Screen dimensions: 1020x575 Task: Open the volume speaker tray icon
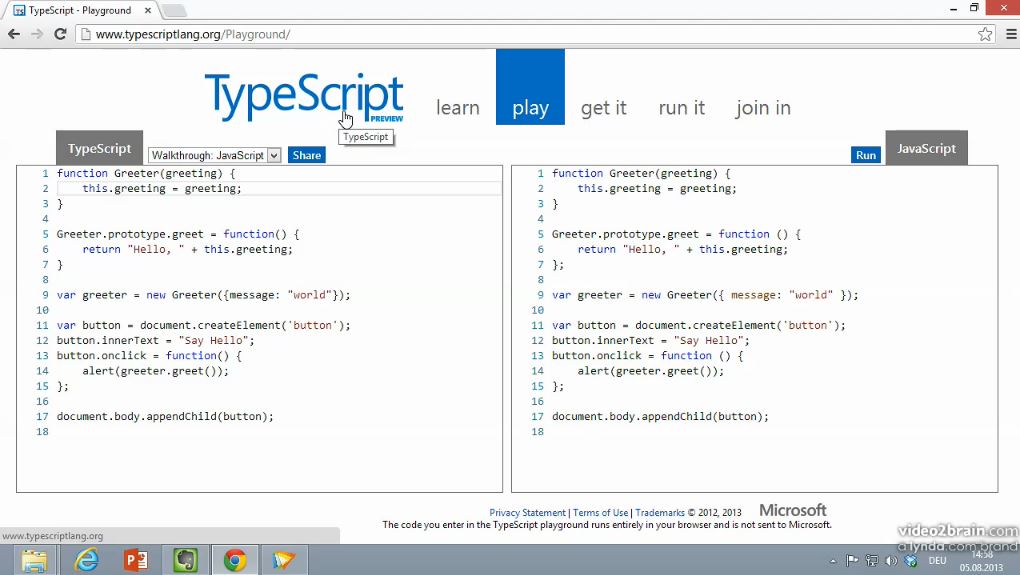tap(891, 561)
